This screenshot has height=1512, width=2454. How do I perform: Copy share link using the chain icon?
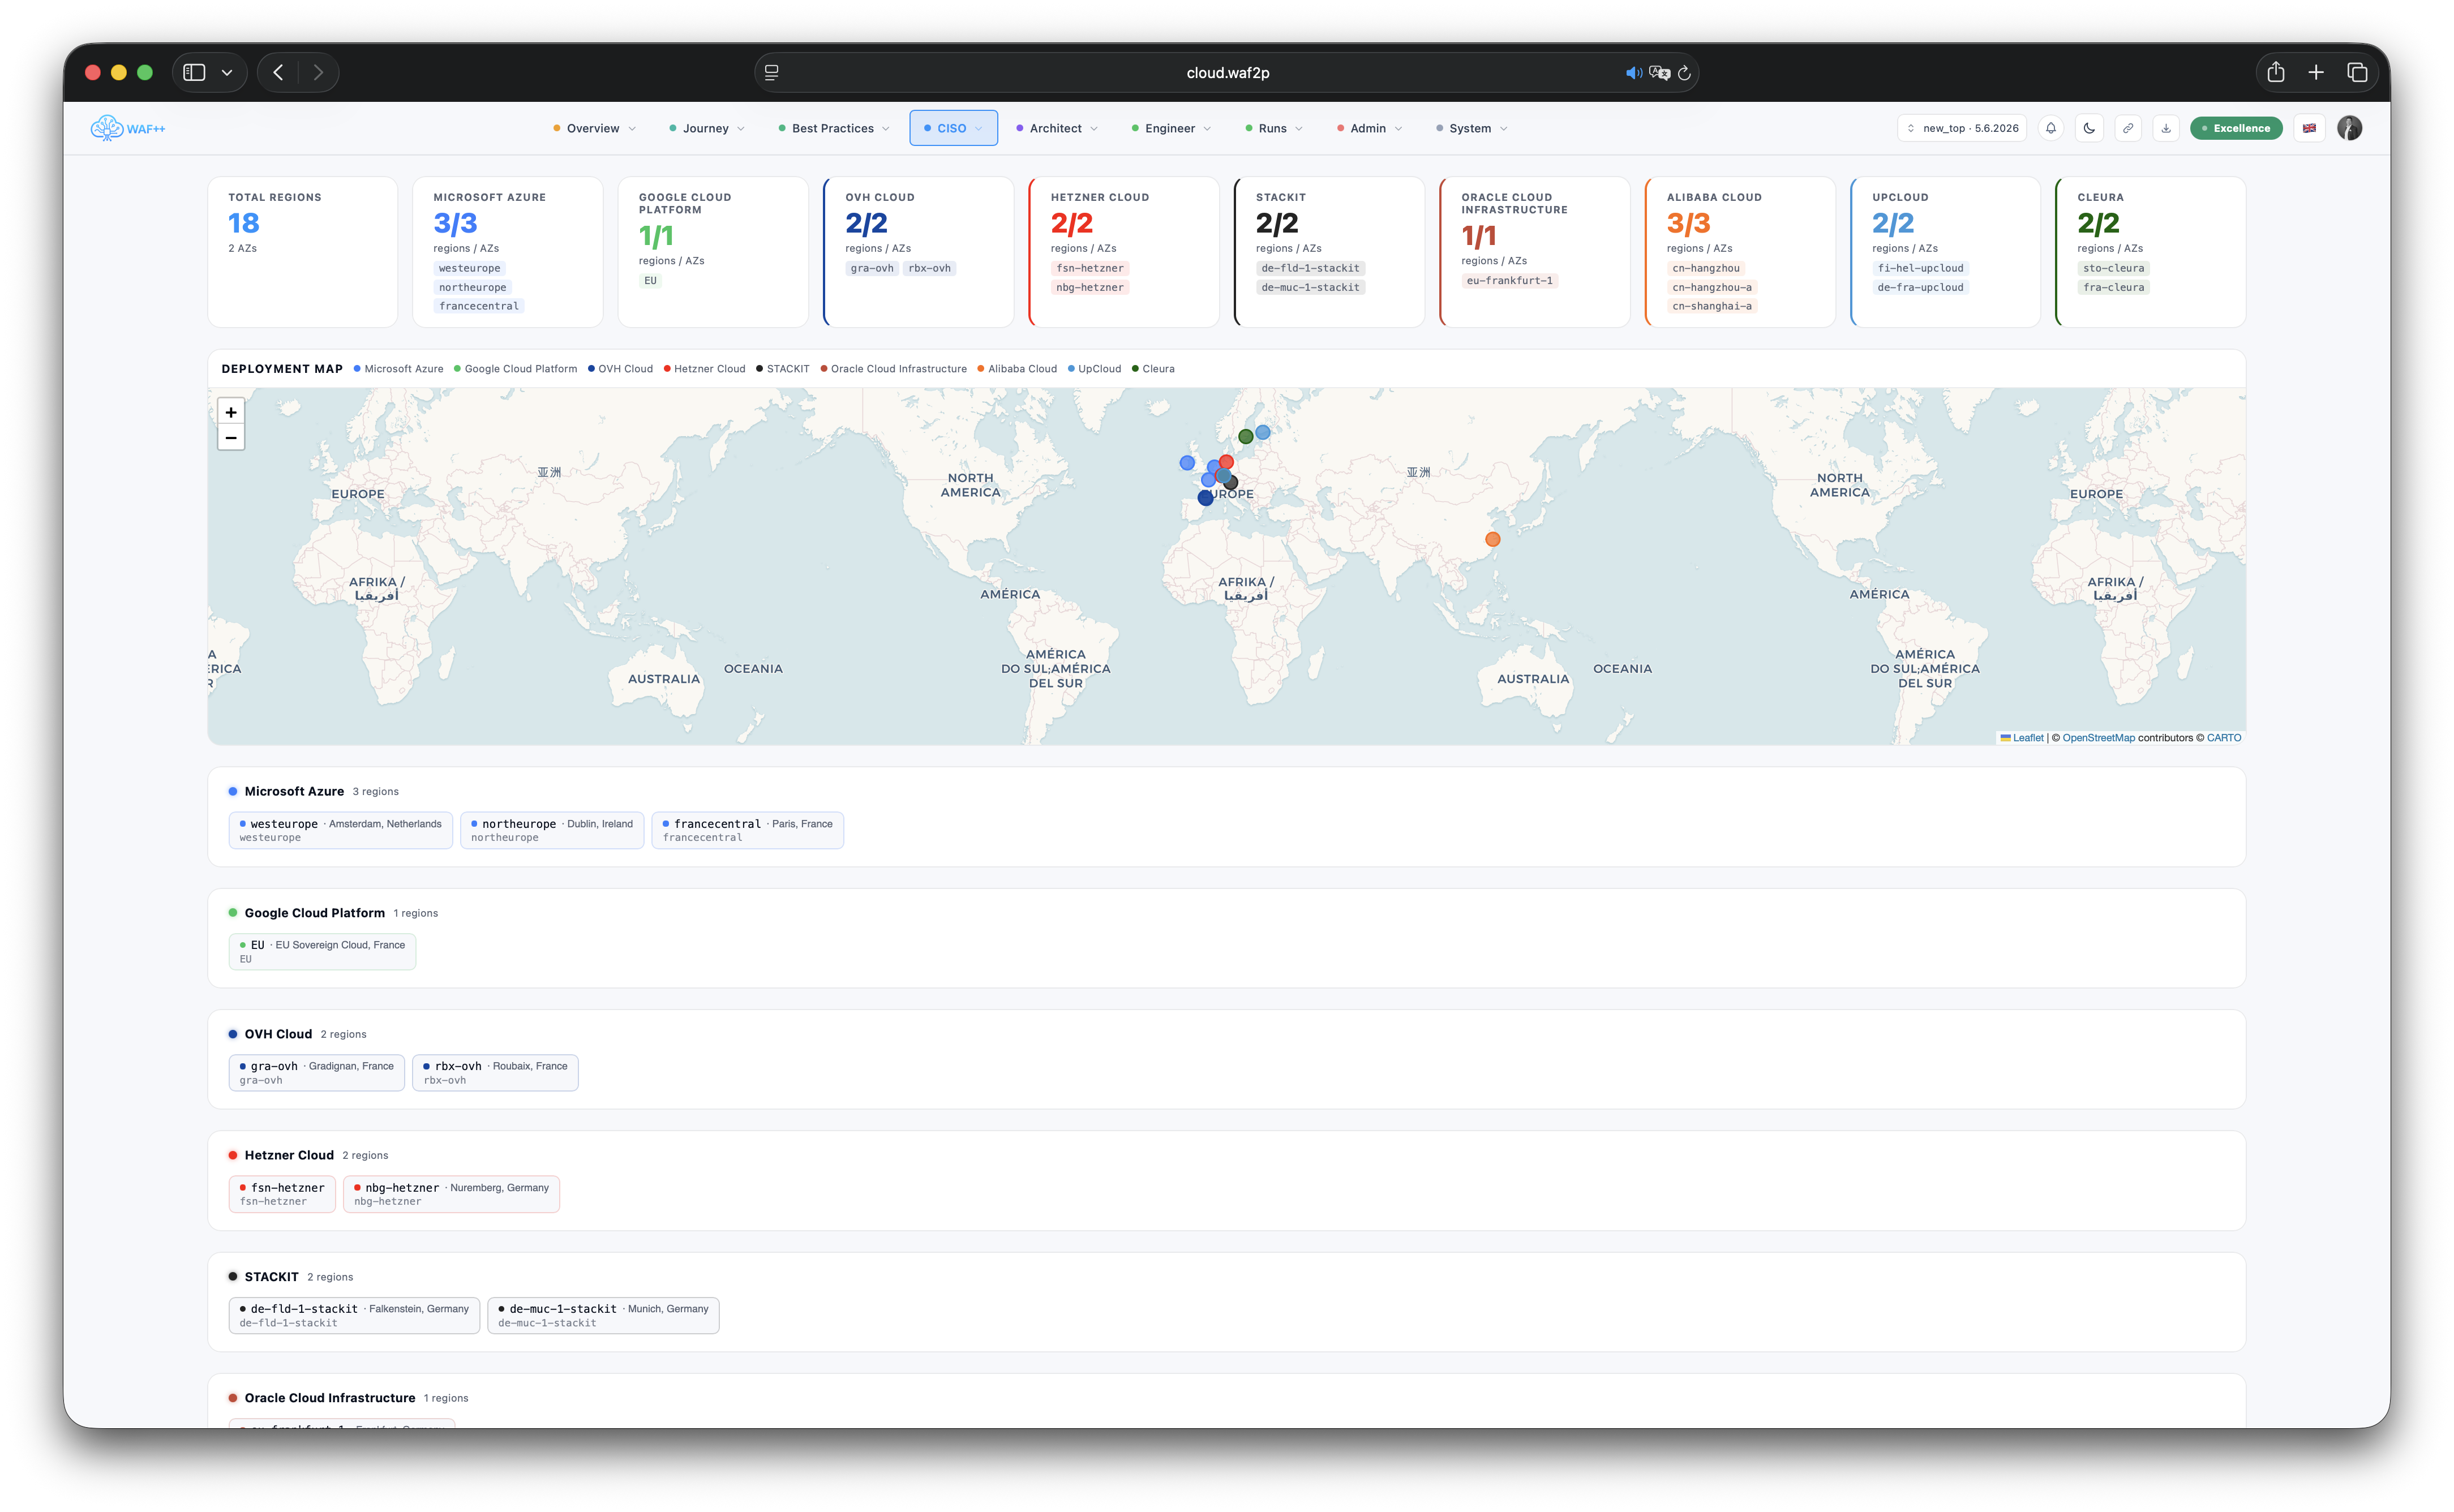[x=2128, y=128]
